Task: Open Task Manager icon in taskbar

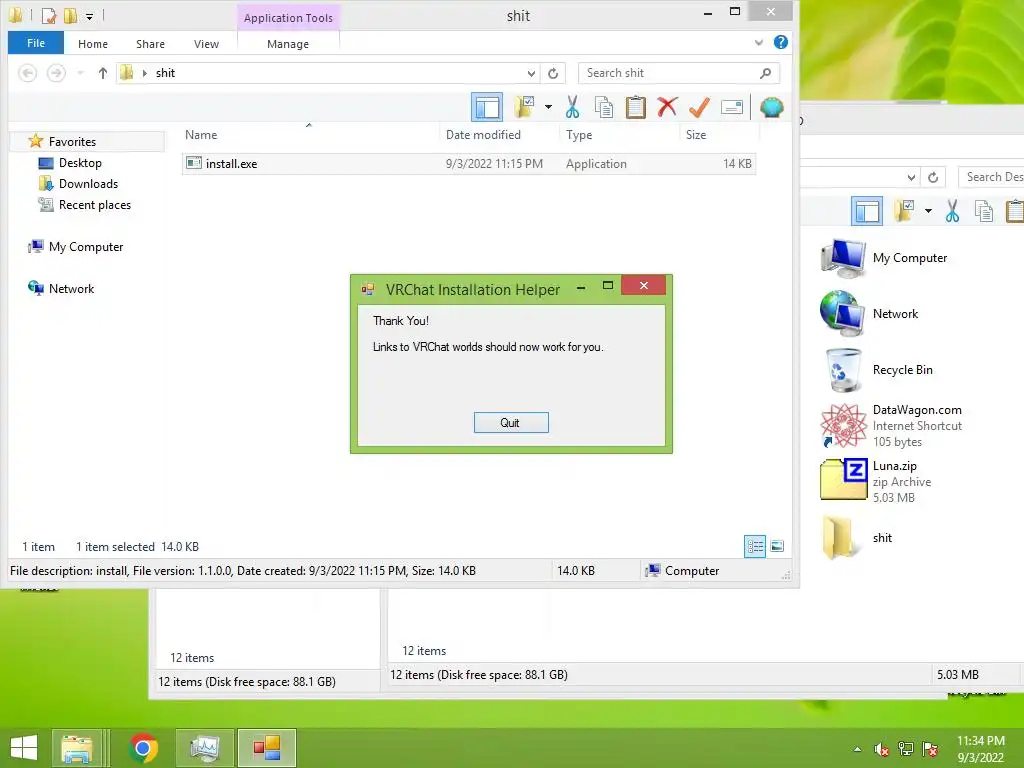Action: tap(204, 748)
